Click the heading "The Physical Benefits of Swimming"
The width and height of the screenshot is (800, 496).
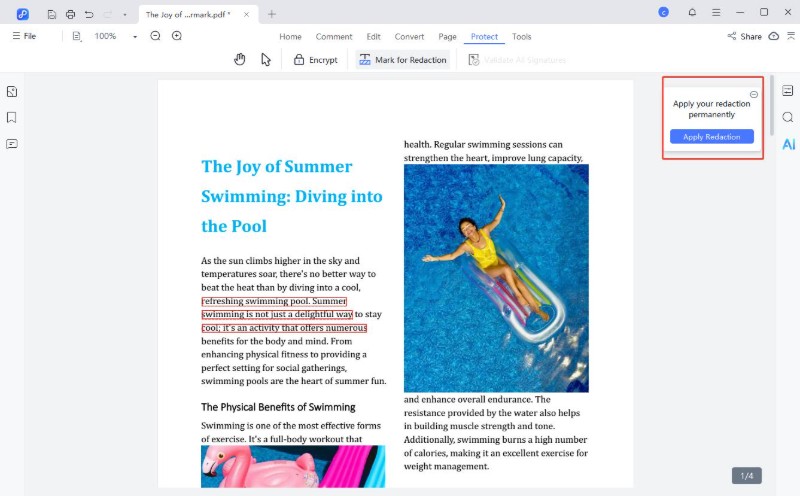coord(278,407)
